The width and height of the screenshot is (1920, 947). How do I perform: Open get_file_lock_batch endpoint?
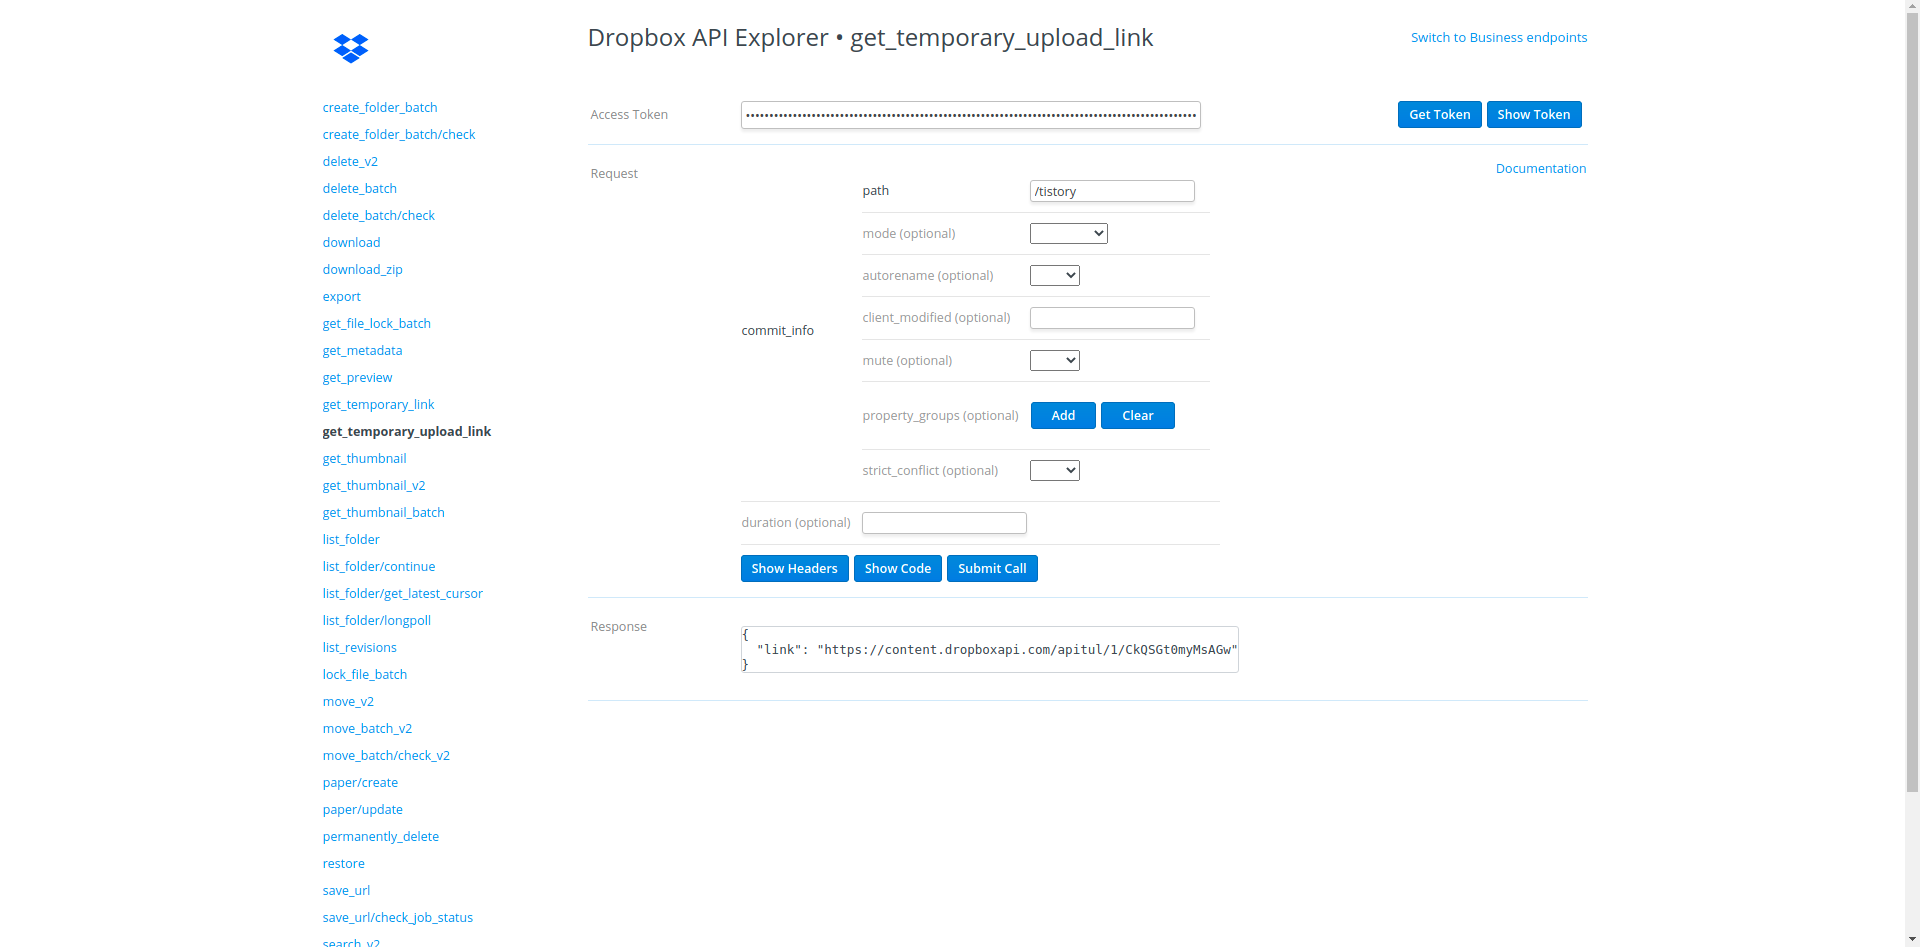376,323
